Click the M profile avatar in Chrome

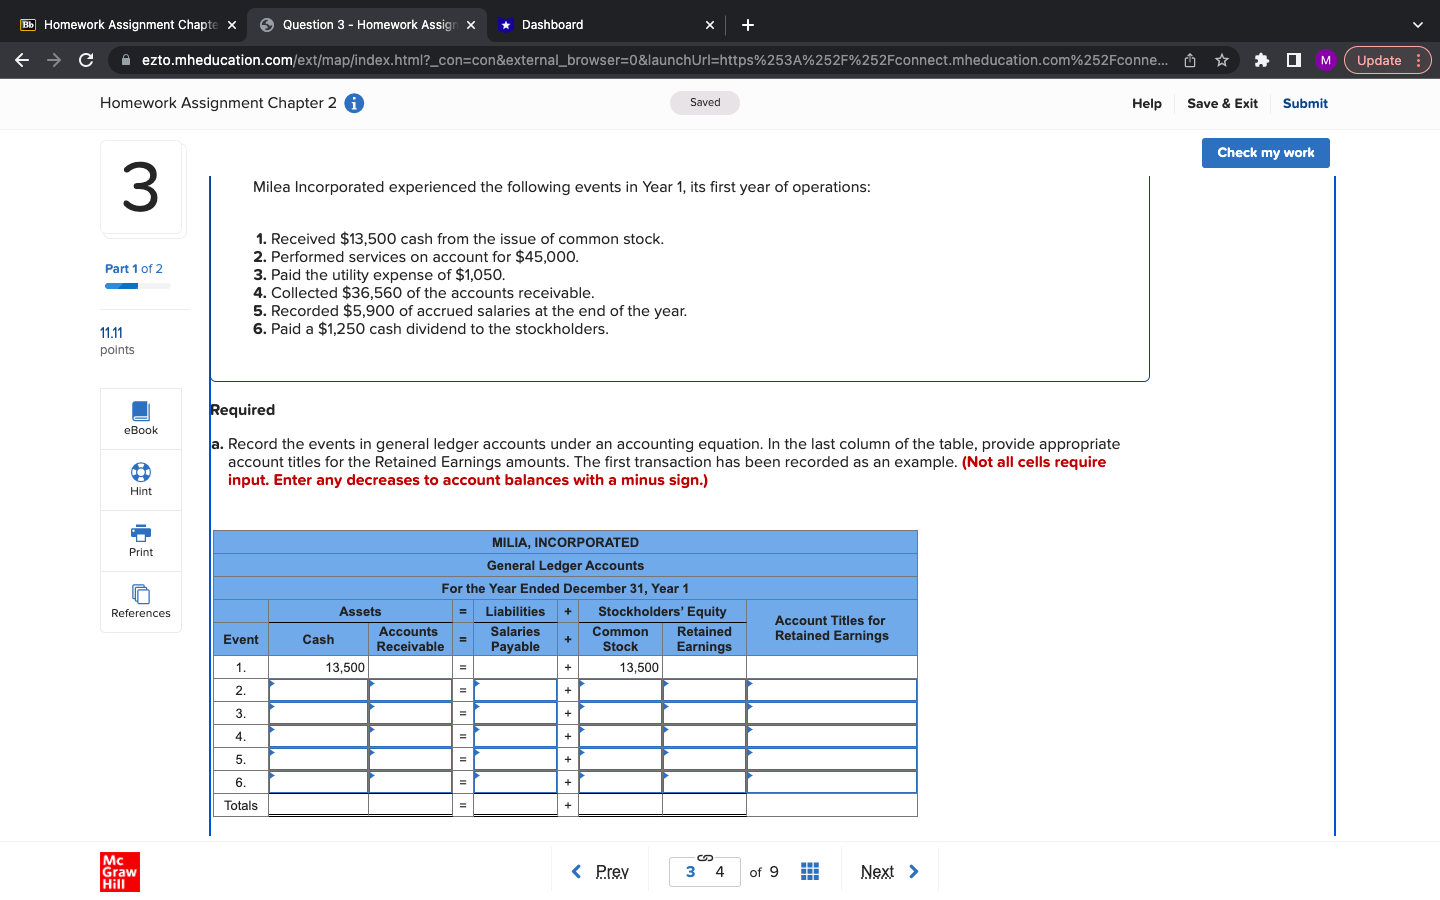(1325, 60)
